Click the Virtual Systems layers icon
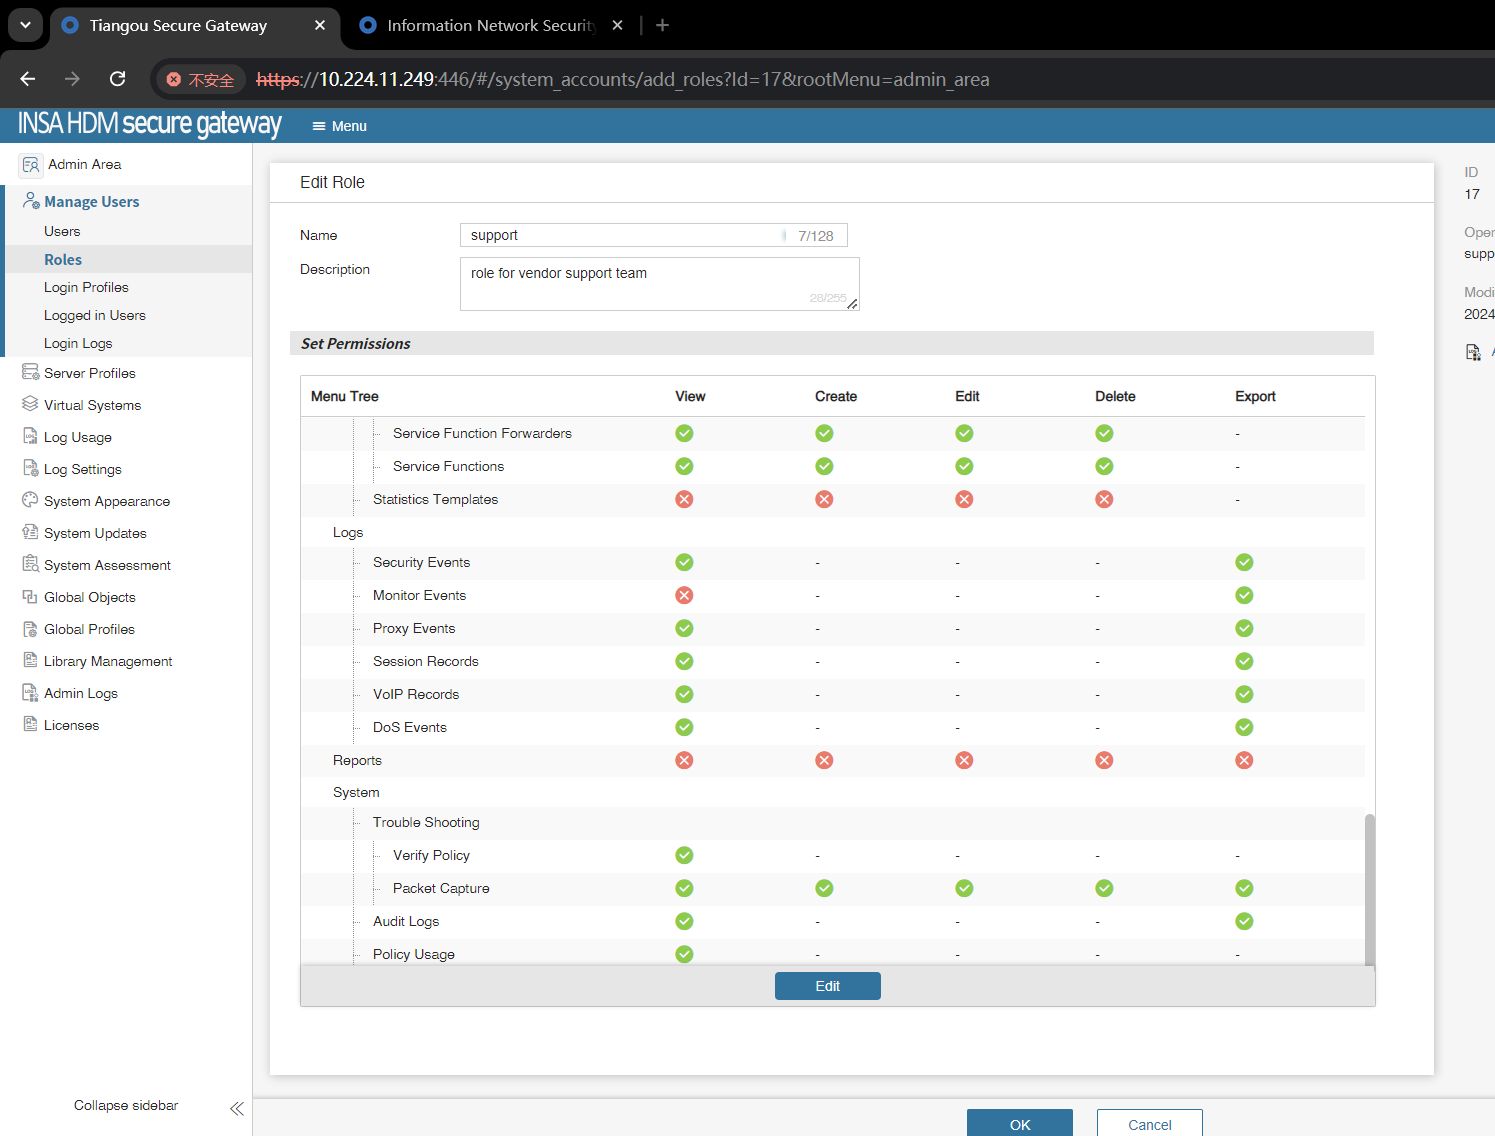Viewport: 1495px width, 1136px height. pos(30,405)
